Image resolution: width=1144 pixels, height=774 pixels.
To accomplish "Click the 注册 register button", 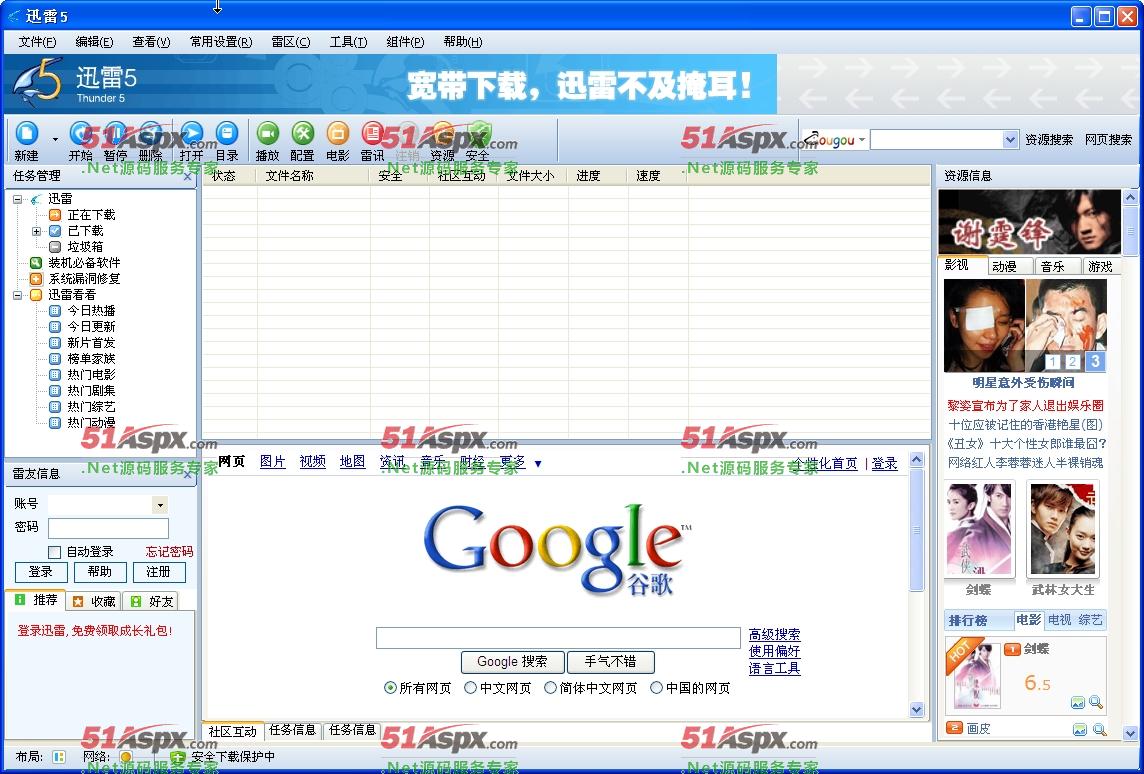I will point(158,572).
